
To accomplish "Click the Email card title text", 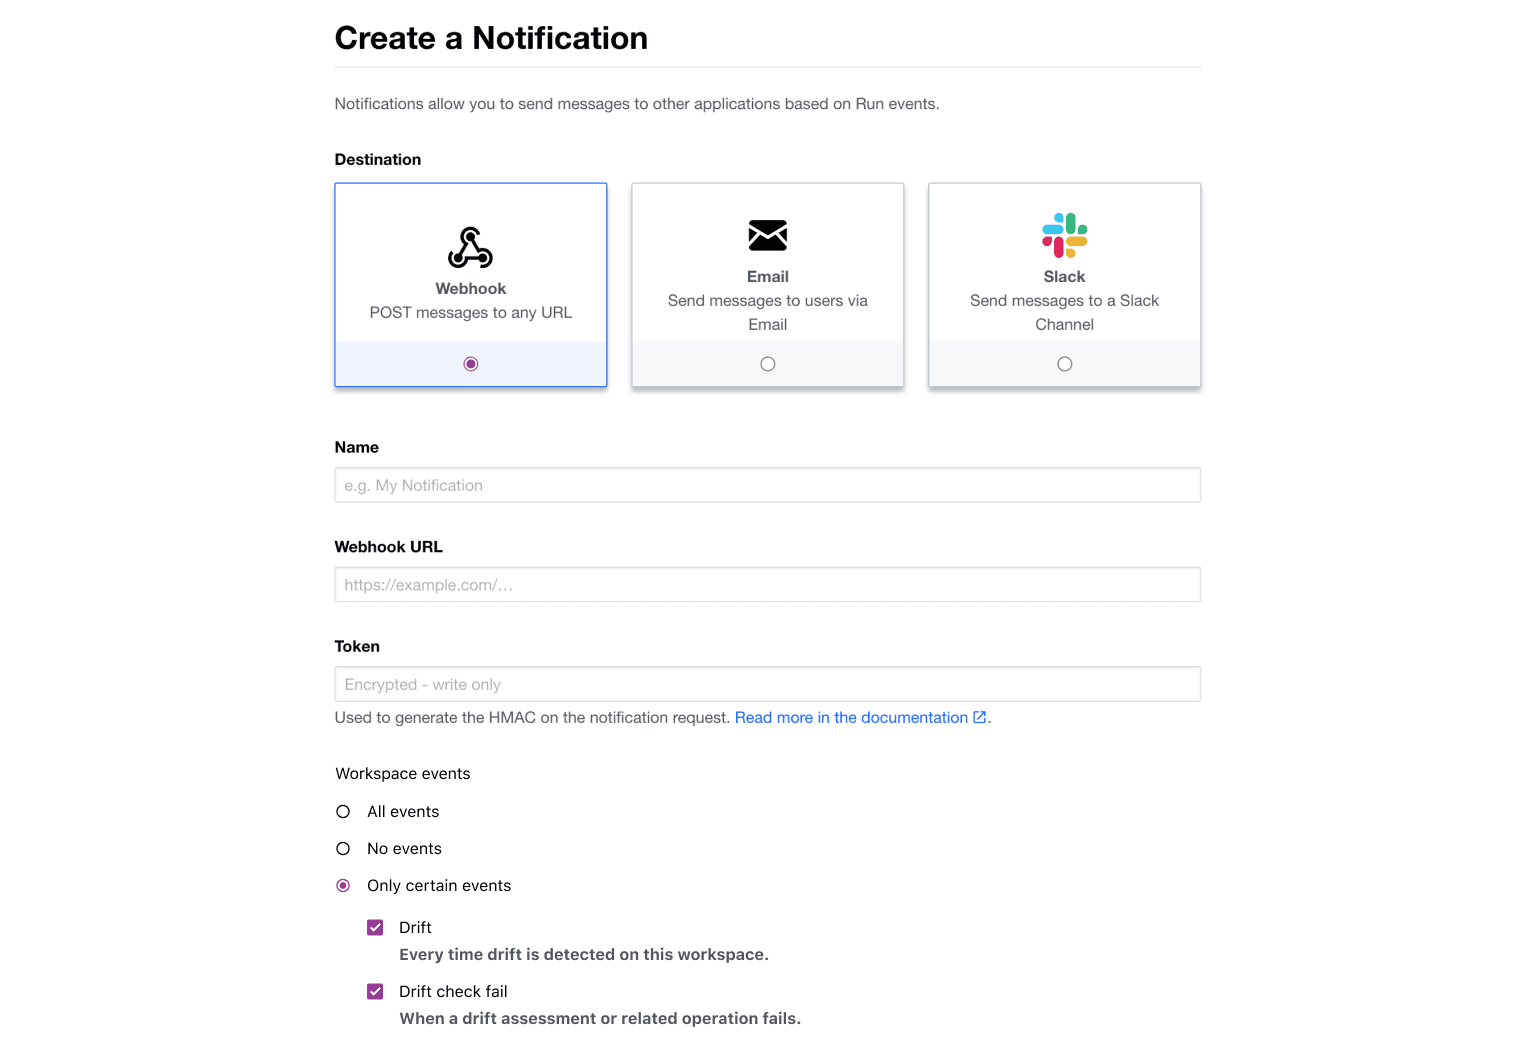I will tap(767, 277).
